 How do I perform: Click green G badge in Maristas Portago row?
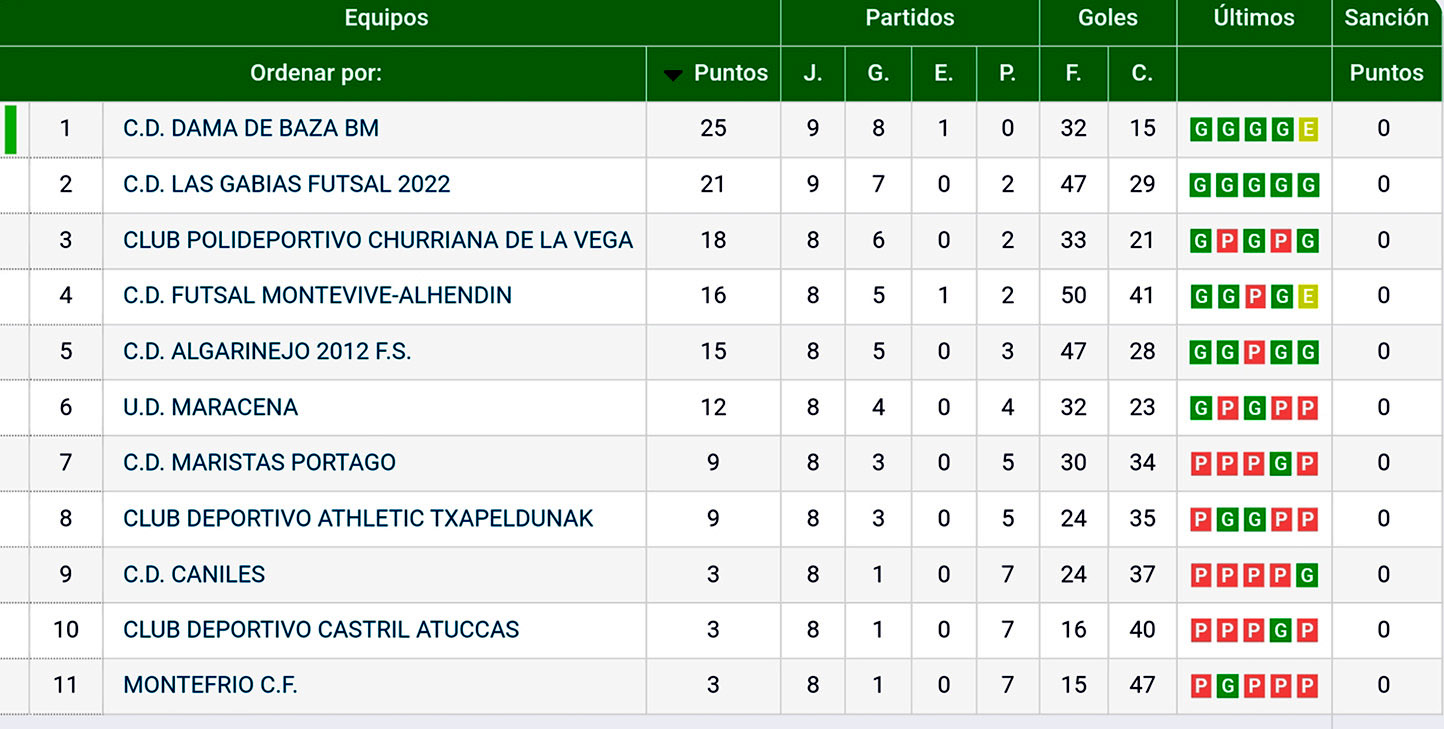click(1281, 464)
